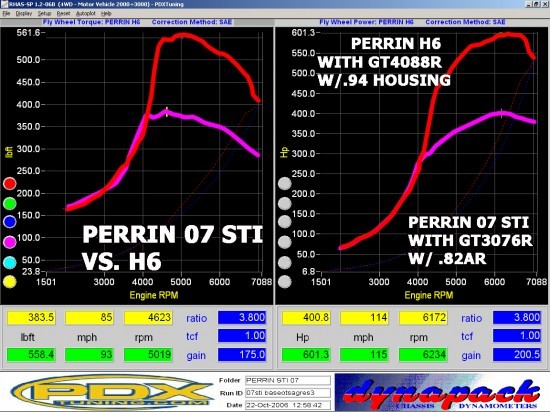550x412 pixels.
Task: Click the green 115 mph value field
Action: (x=364, y=354)
